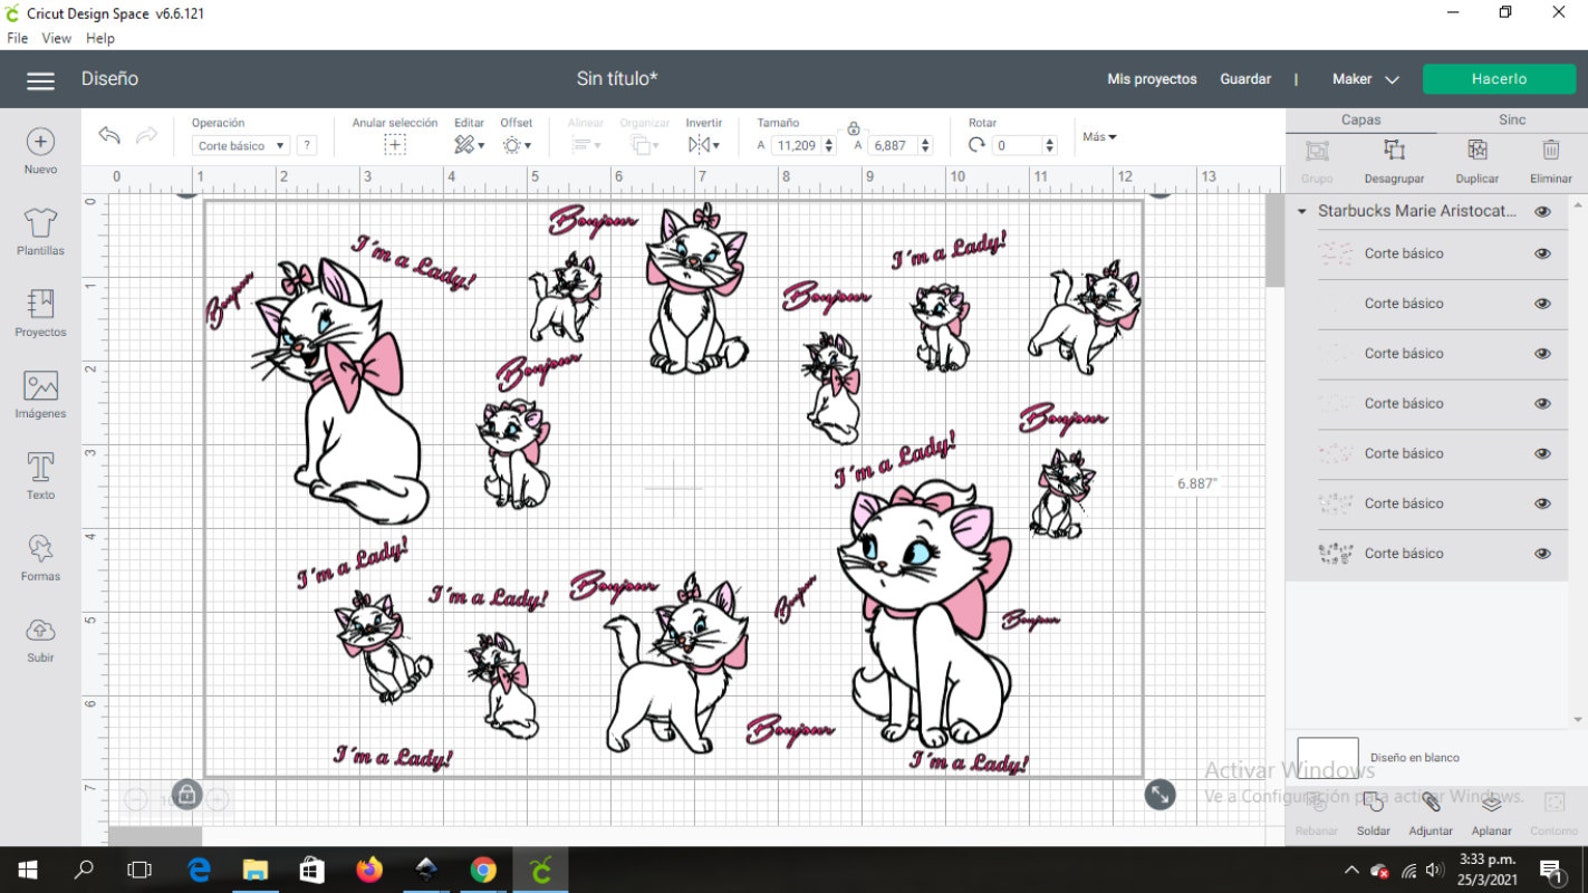
Task: Toggle visibility of sixth Corte básico layer
Action: tap(1543, 503)
